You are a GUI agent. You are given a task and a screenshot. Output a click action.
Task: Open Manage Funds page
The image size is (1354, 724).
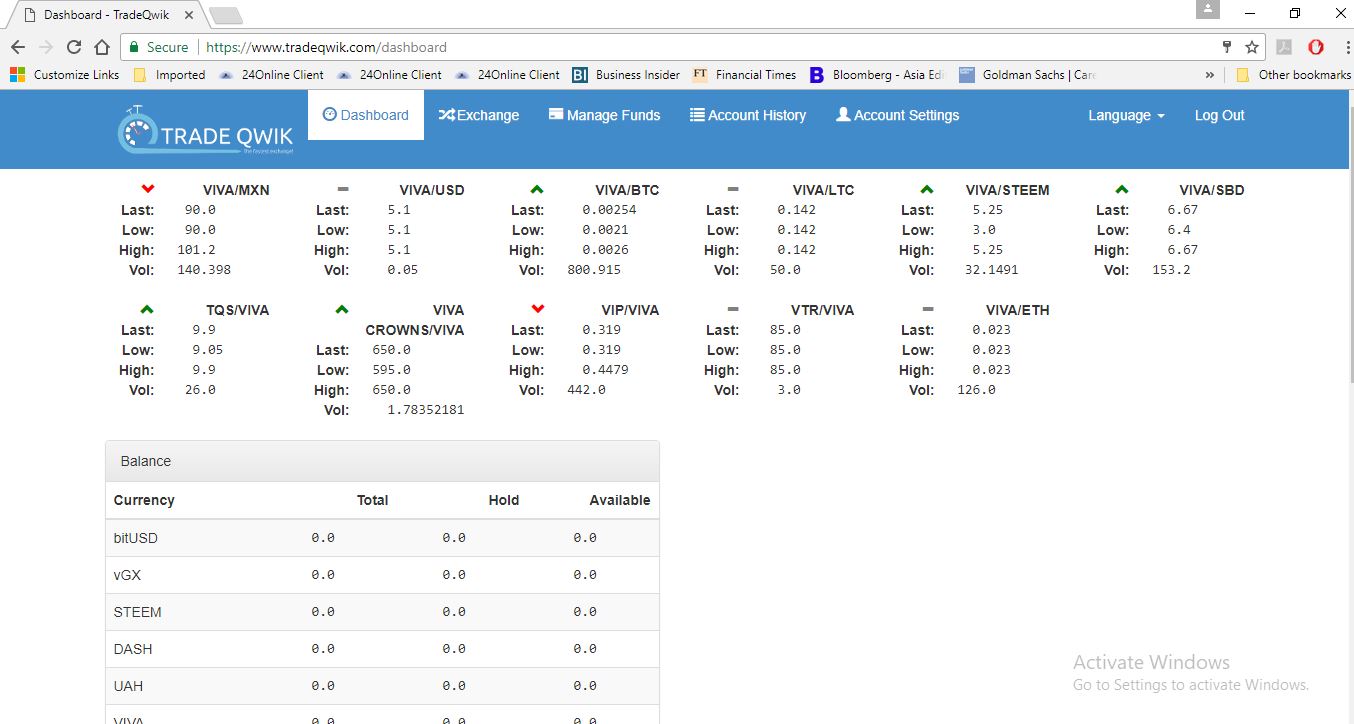(x=605, y=115)
